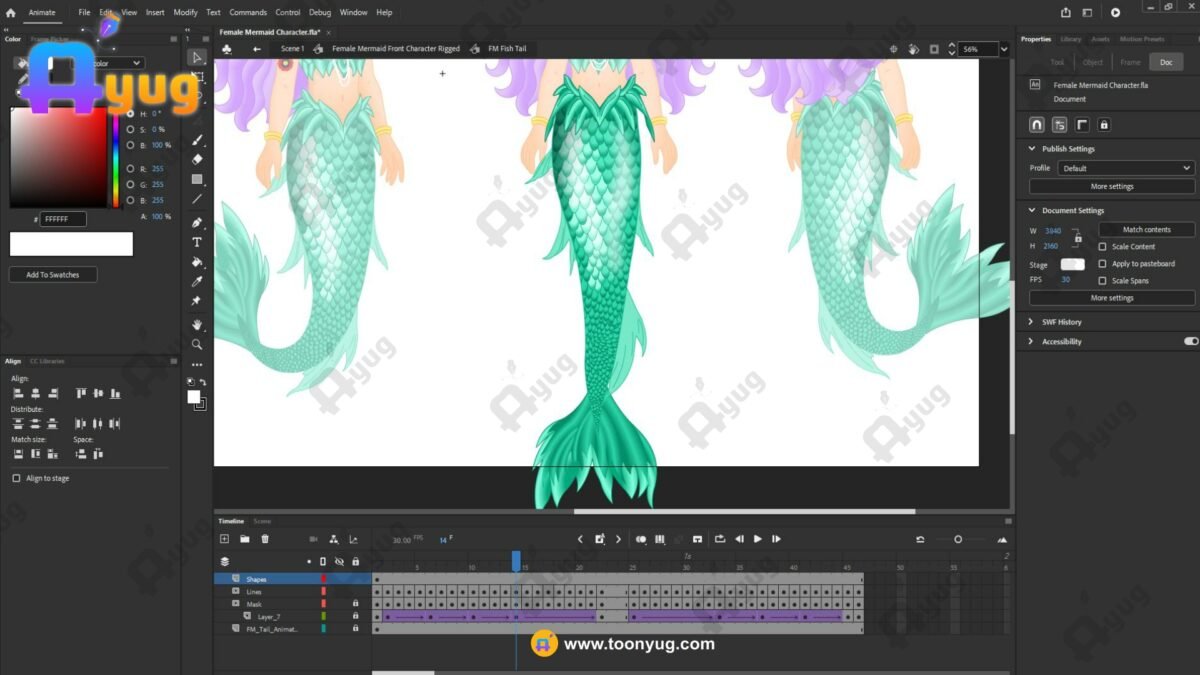Click the Match contents button
Viewport: 1200px width, 675px height.
coord(1146,230)
